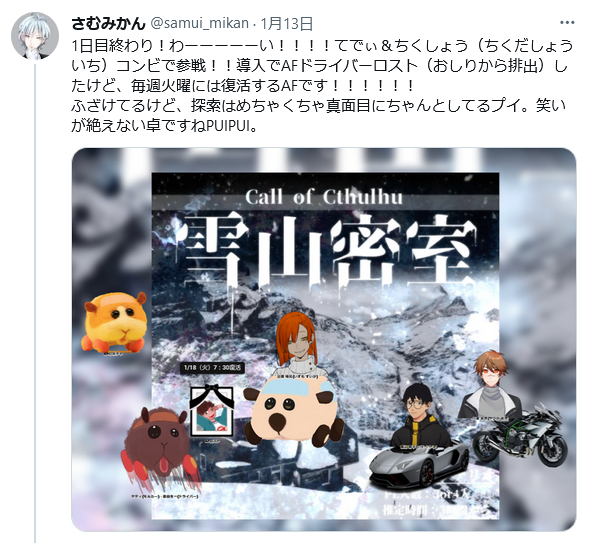Click the orange guinea pig car in the image
This screenshot has width=593, height=543.
click(x=114, y=321)
